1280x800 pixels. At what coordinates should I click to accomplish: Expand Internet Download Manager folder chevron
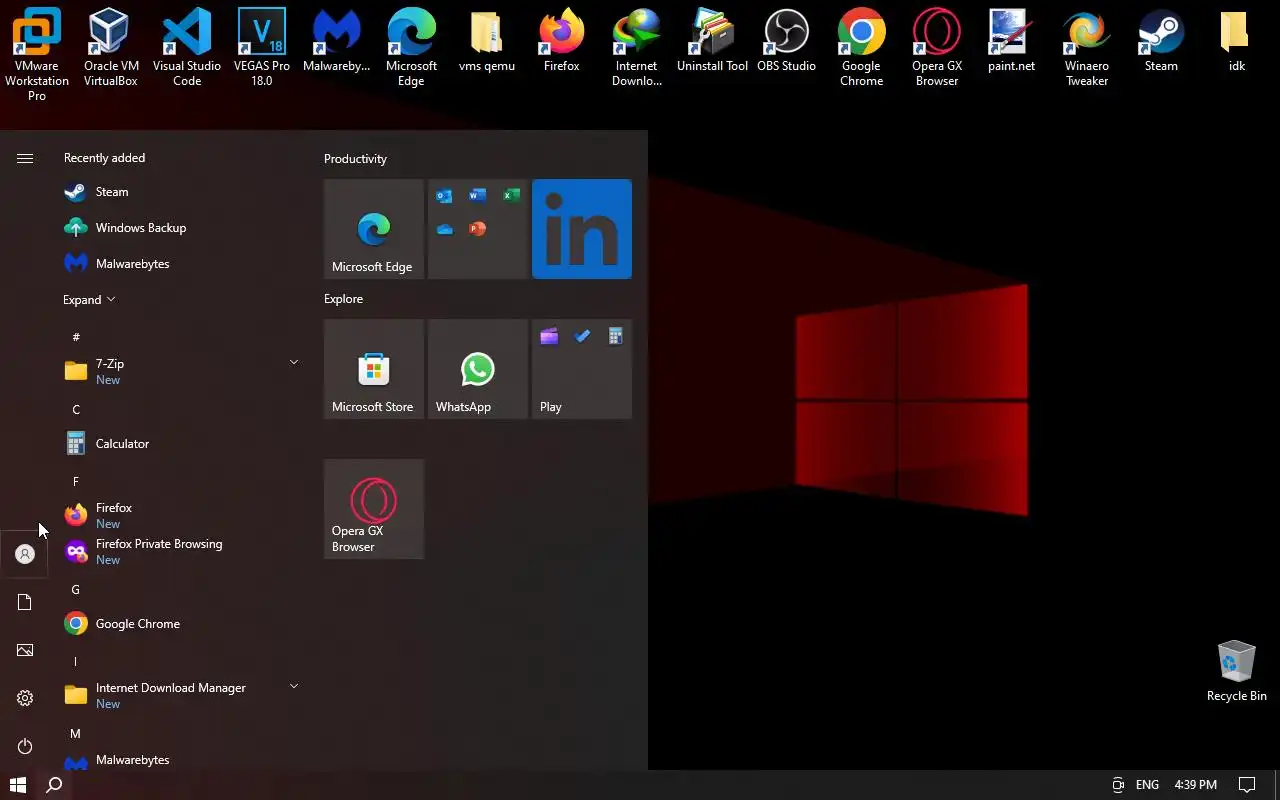(x=294, y=686)
